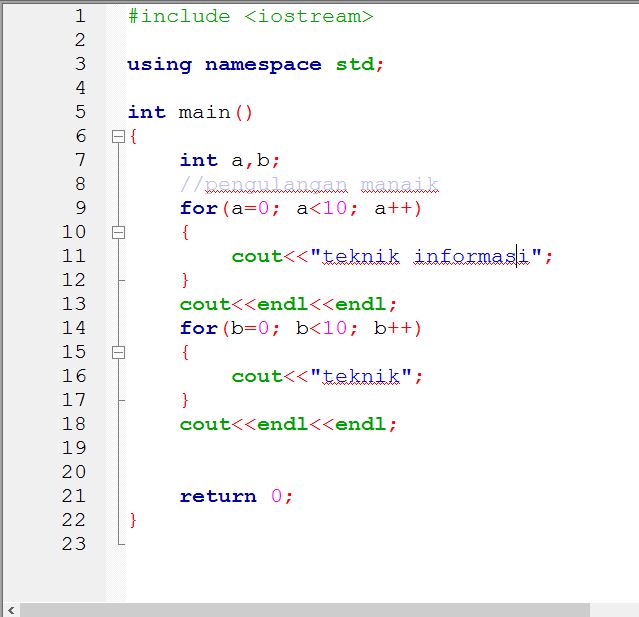
Task: Click 'cout<<endl<<endl;' on line 13
Action: tap(288, 304)
